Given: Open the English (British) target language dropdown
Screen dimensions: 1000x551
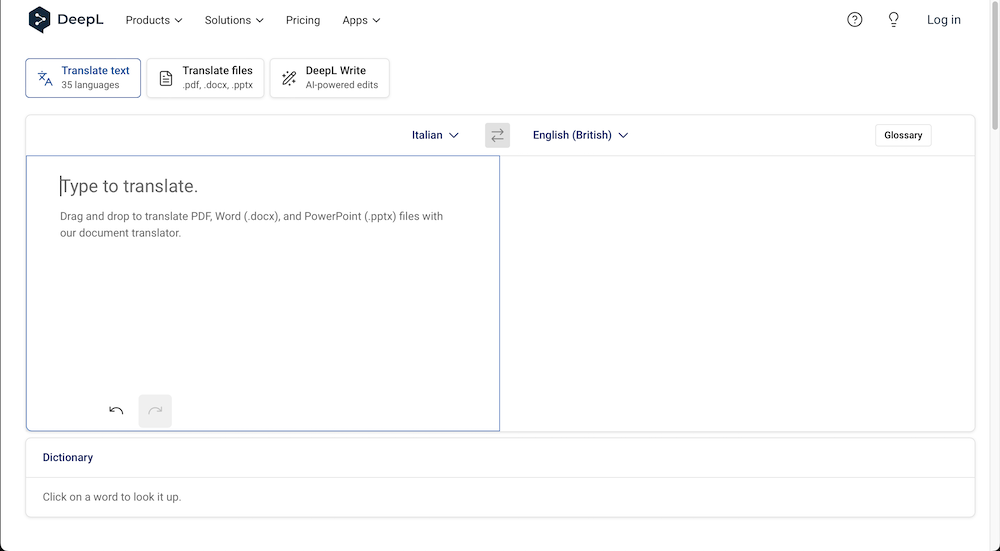Looking at the screenshot, I should [x=580, y=135].
